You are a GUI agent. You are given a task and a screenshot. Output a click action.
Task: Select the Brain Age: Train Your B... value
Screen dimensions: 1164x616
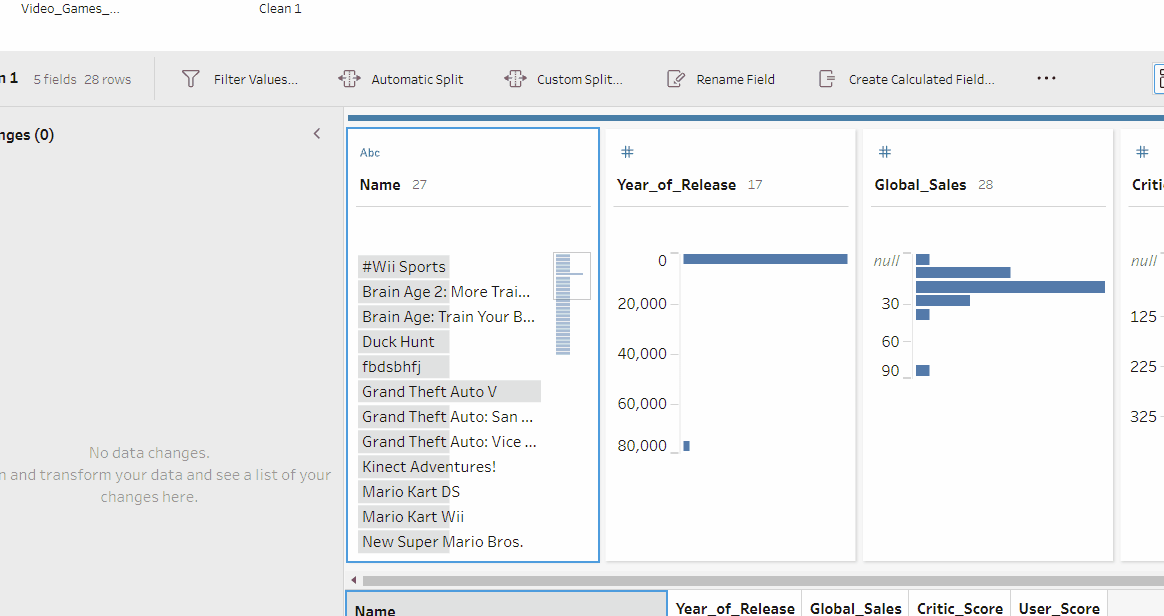[x=449, y=317]
